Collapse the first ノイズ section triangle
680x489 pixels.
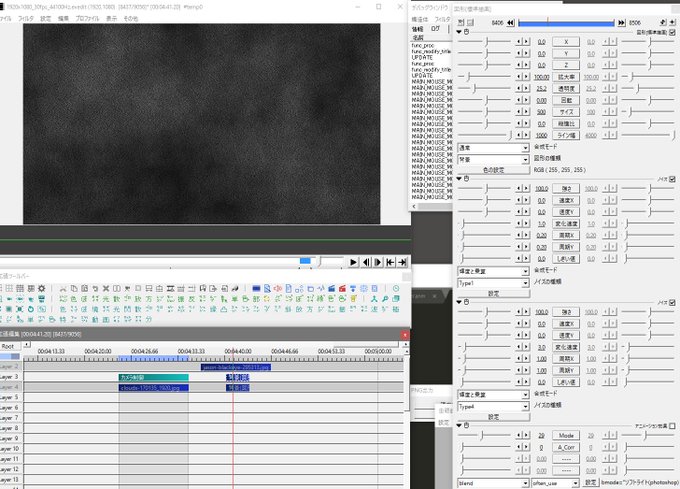click(460, 179)
